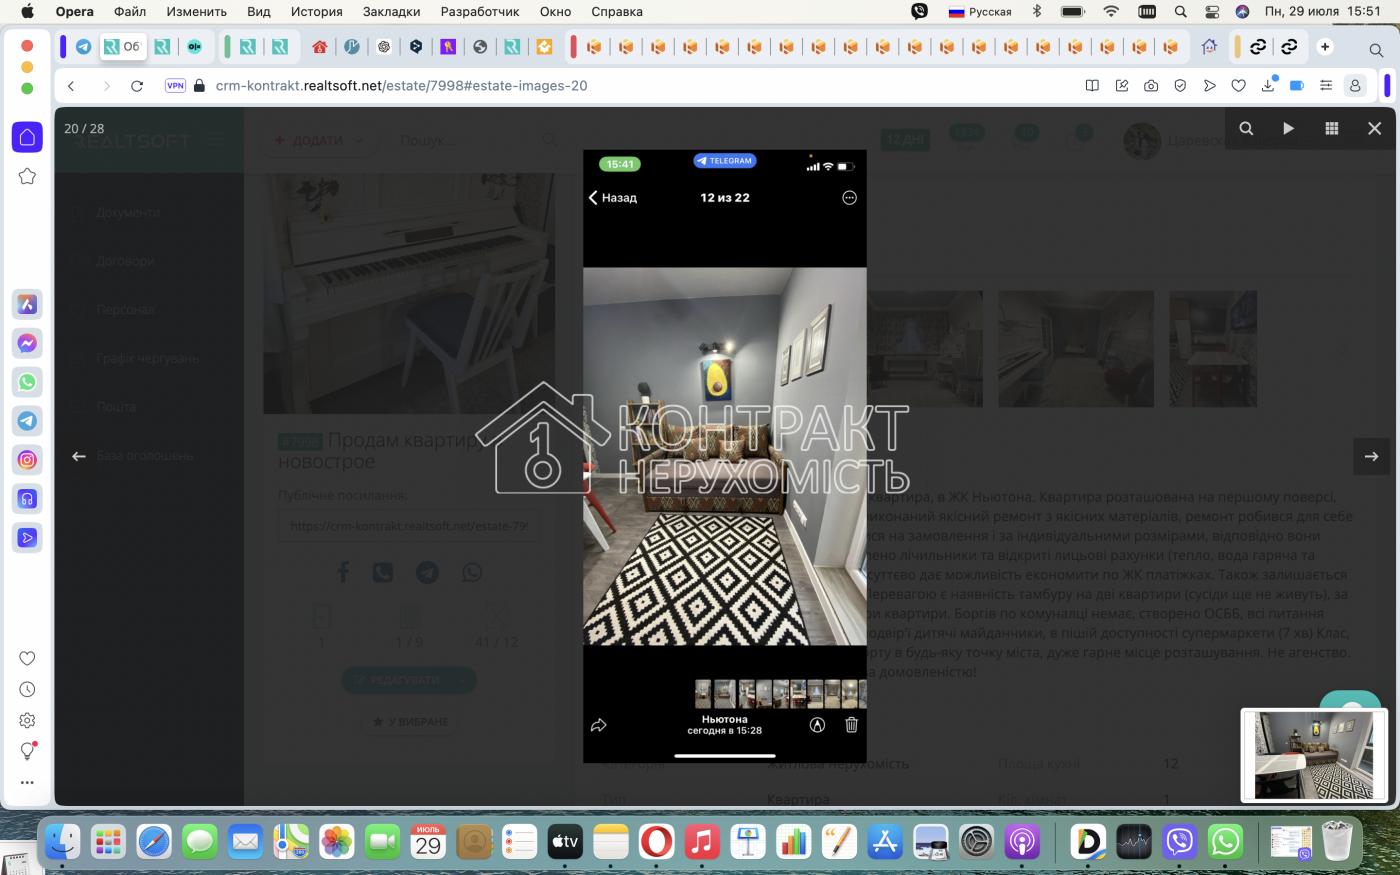Open Easy Setup sliders menu
Screen dimensions: 1400x875
1326,86
